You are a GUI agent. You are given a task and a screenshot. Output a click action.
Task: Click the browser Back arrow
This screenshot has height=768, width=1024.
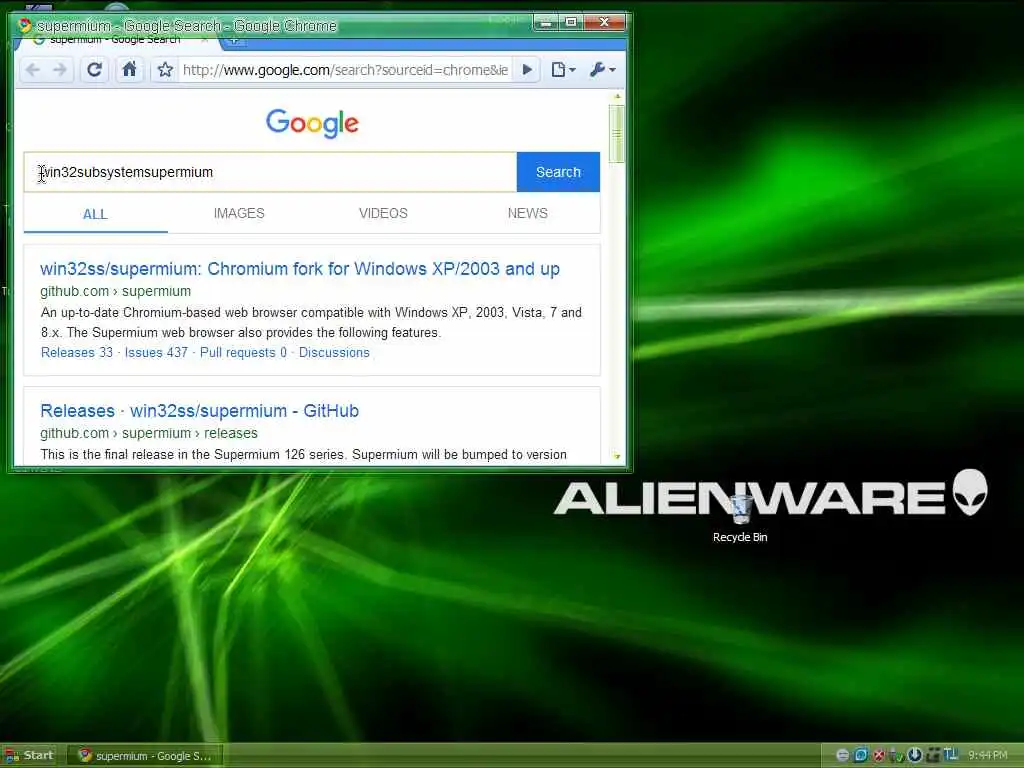click(33, 70)
